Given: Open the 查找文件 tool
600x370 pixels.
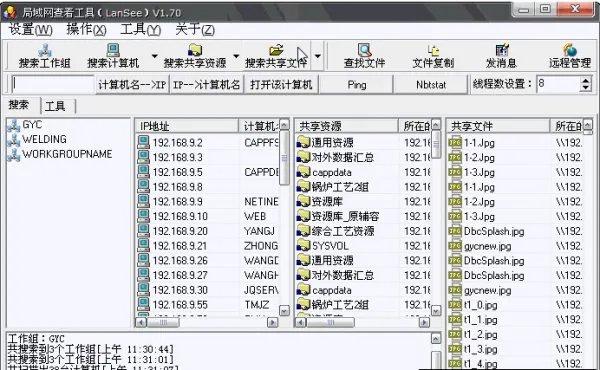Looking at the screenshot, I should (x=364, y=56).
